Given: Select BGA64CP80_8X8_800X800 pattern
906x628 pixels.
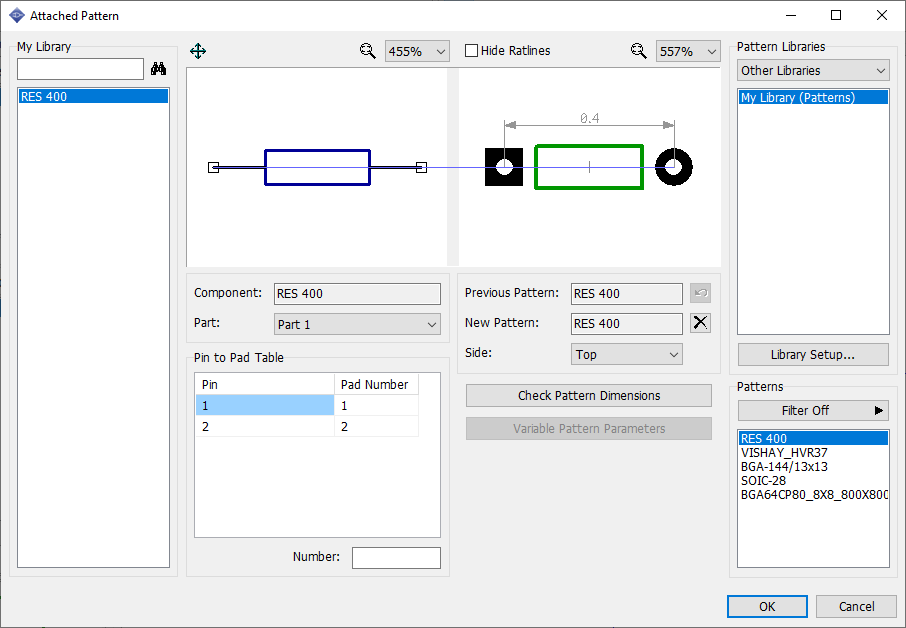Looking at the screenshot, I should 814,495.
